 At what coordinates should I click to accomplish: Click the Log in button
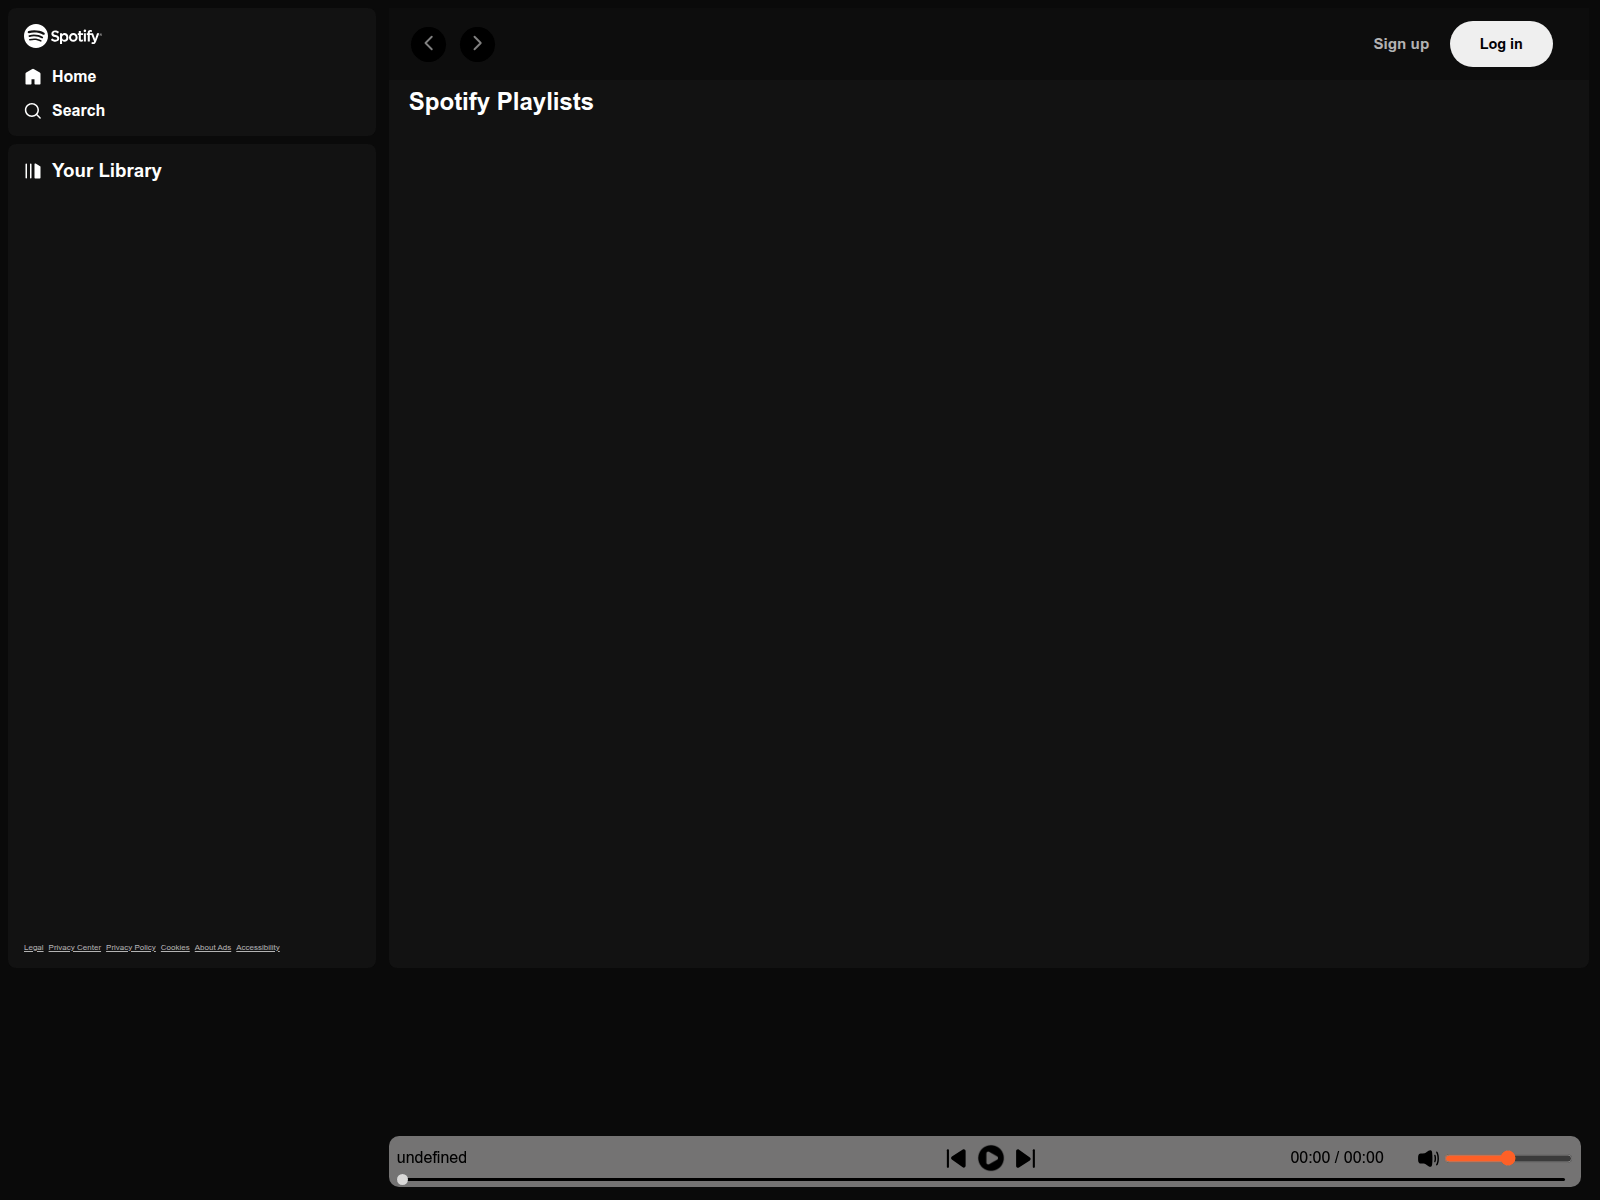point(1501,44)
